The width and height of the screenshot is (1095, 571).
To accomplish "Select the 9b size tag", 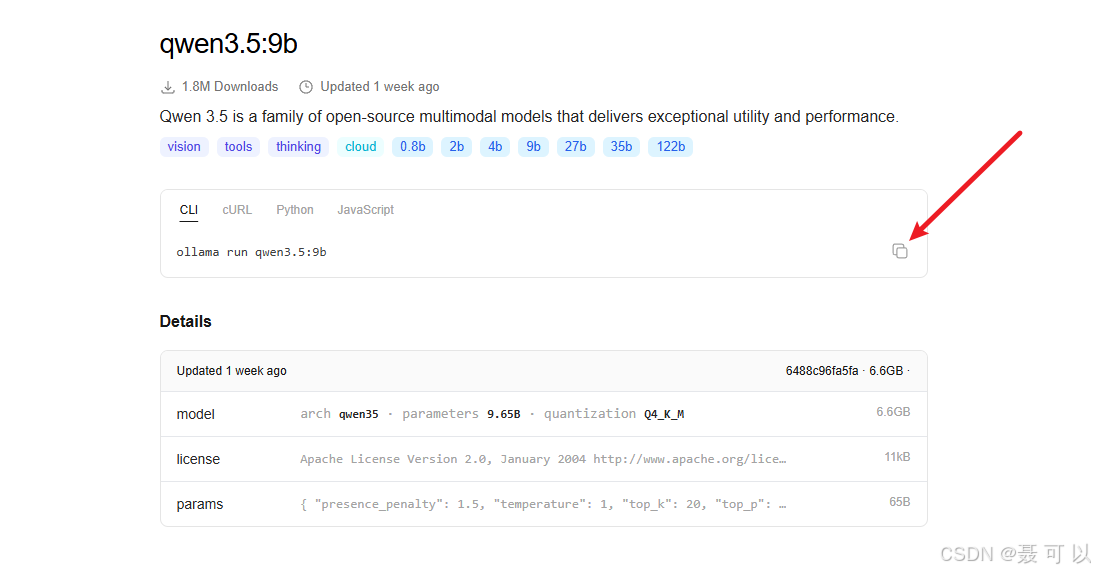I will [x=534, y=147].
